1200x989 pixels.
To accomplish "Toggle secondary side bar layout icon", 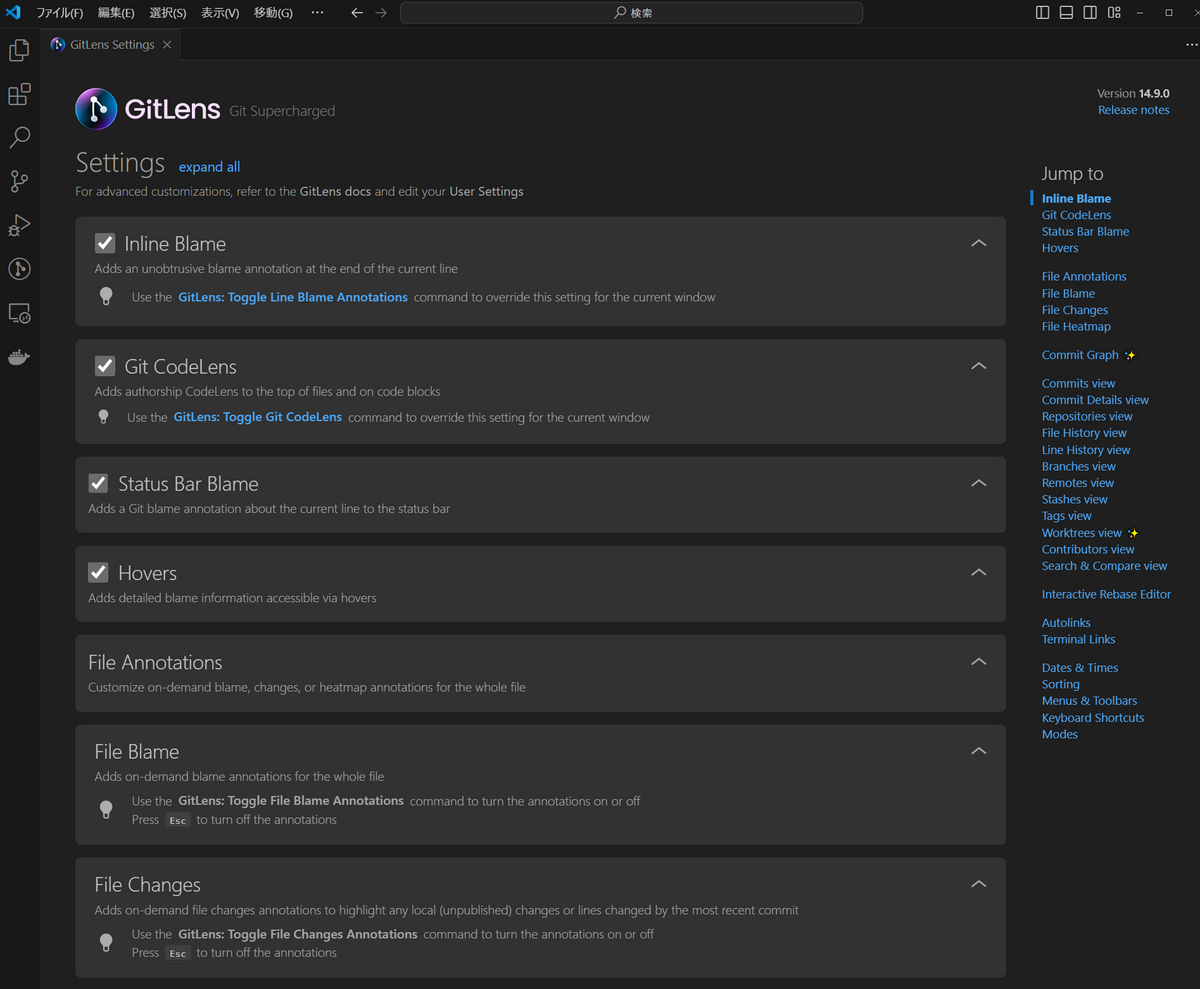I will click(1090, 13).
